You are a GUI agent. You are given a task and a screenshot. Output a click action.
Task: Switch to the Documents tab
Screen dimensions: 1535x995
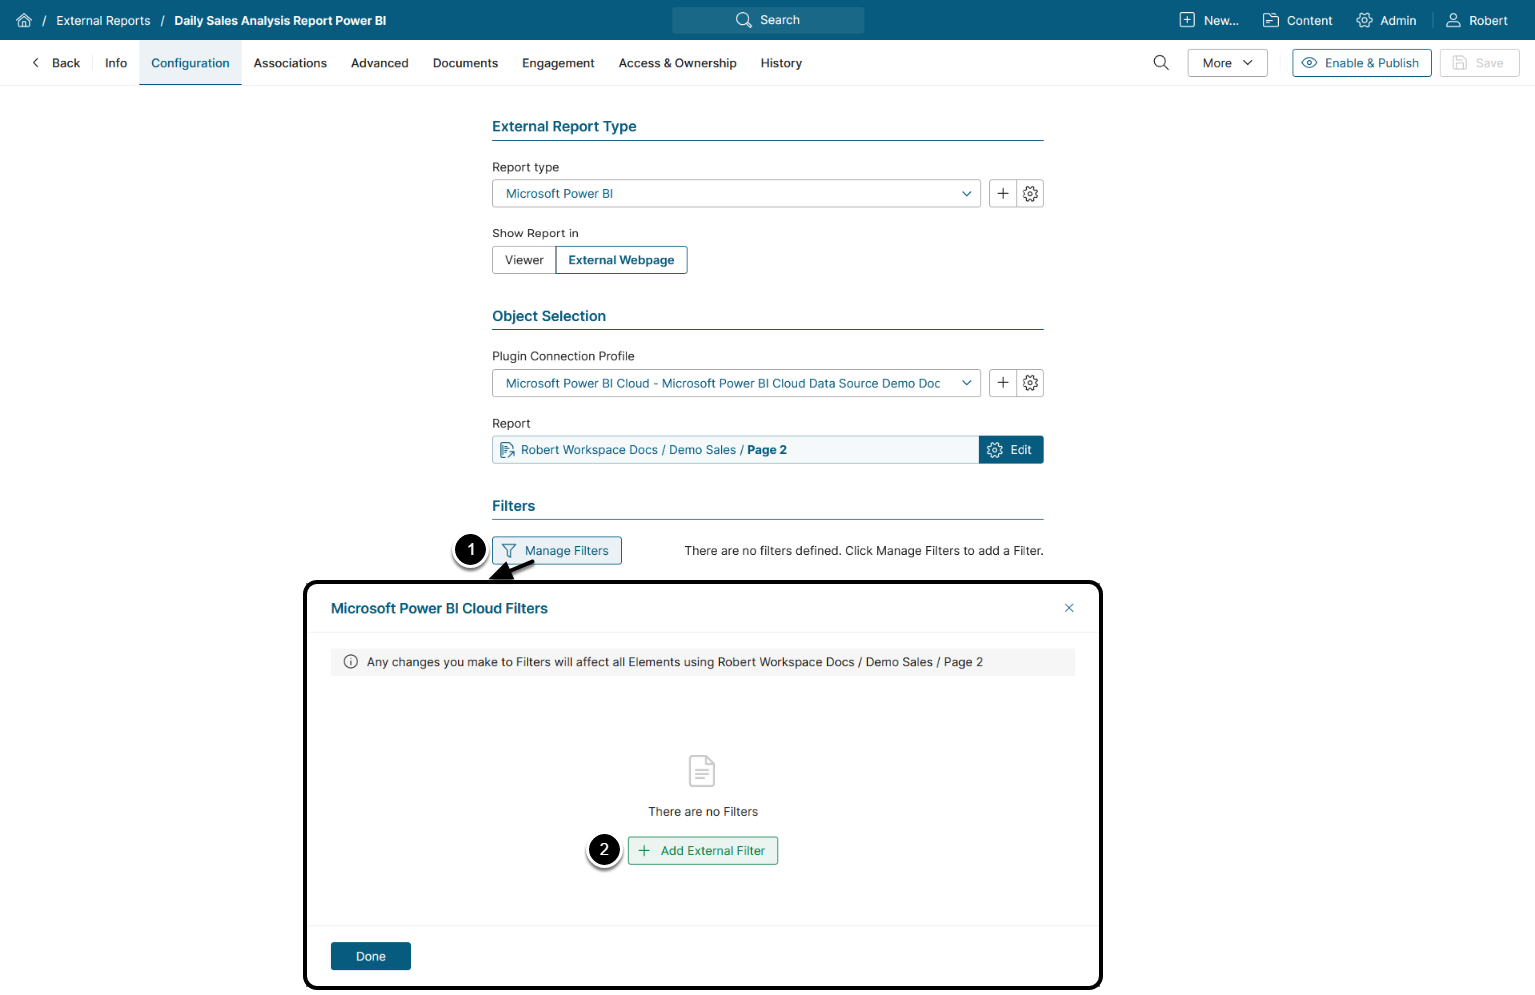[x=465, y=63]
